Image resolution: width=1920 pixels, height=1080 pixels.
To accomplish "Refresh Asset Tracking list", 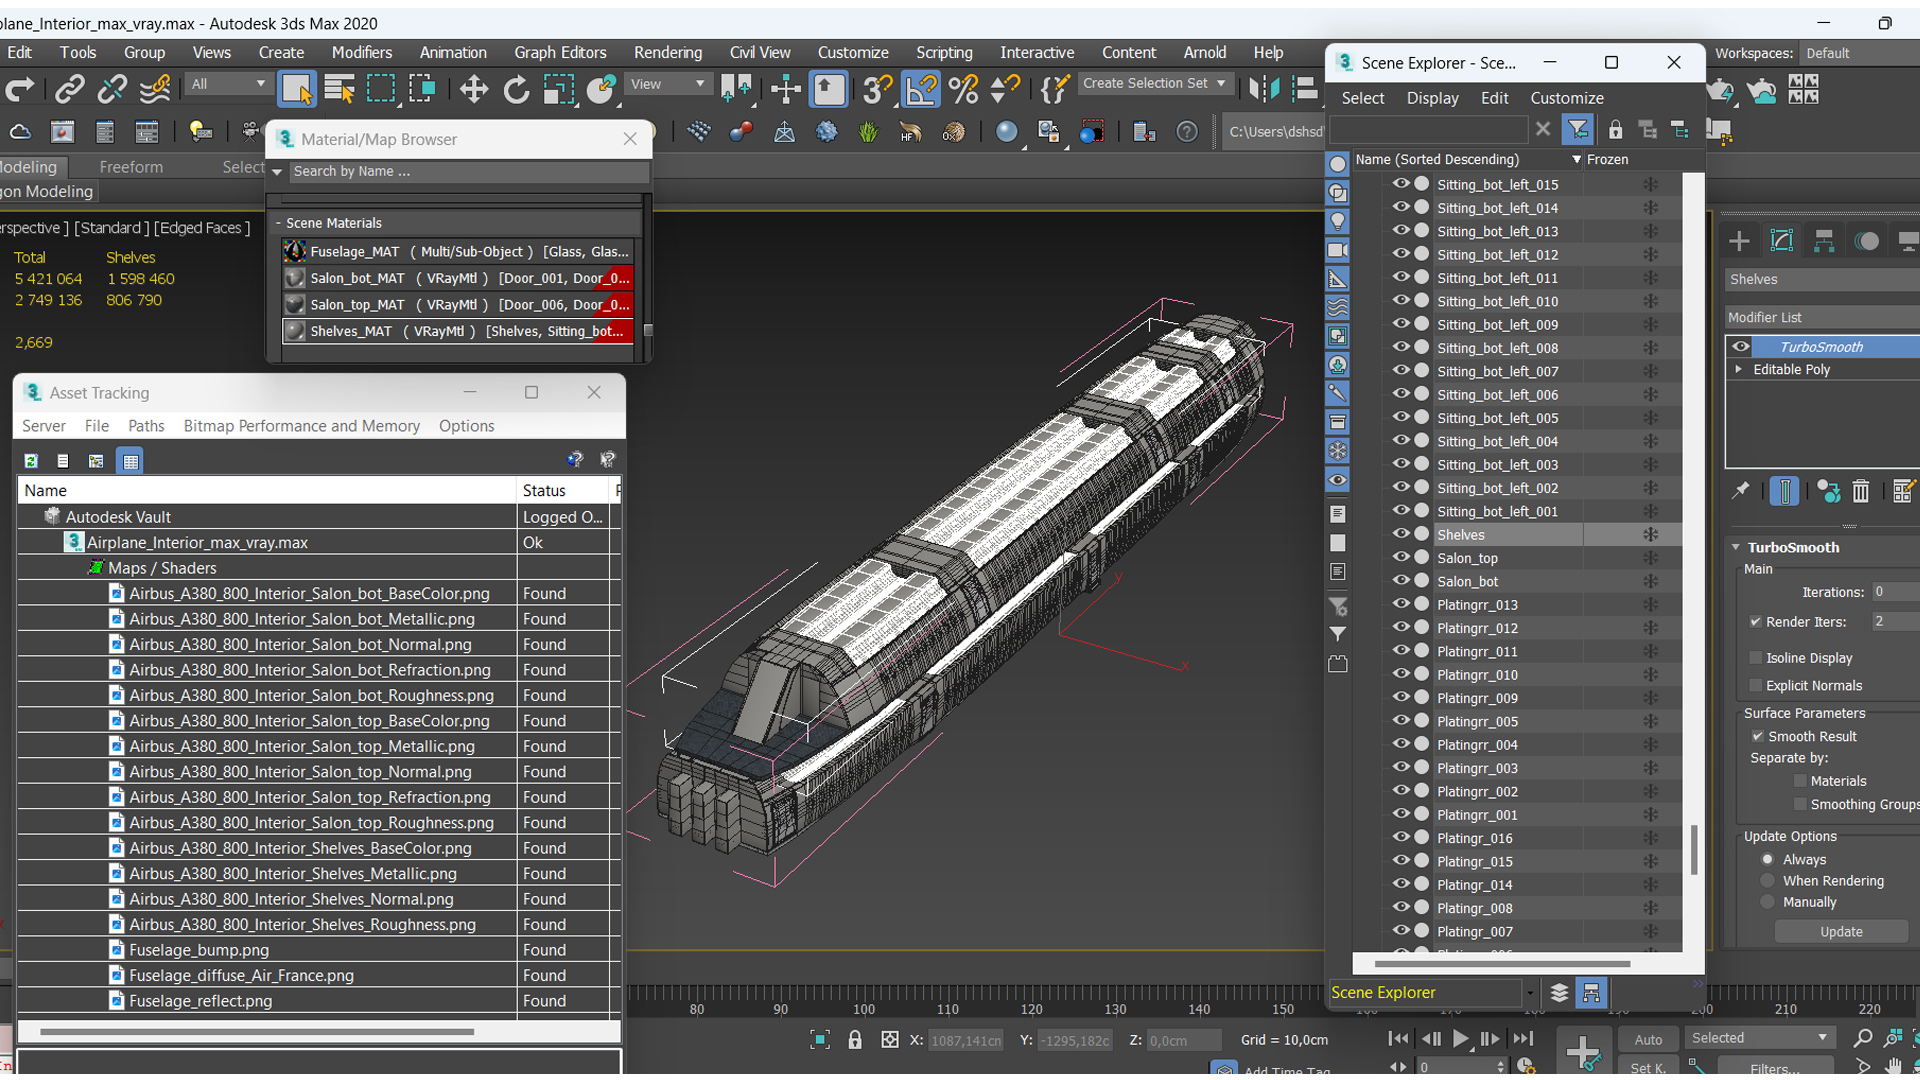I will (31, 460).
